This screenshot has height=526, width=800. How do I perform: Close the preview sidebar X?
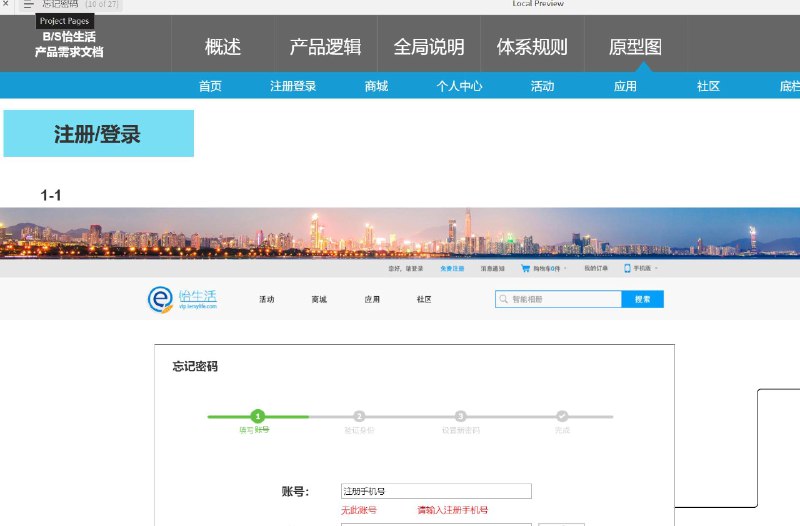click(6, 3)
